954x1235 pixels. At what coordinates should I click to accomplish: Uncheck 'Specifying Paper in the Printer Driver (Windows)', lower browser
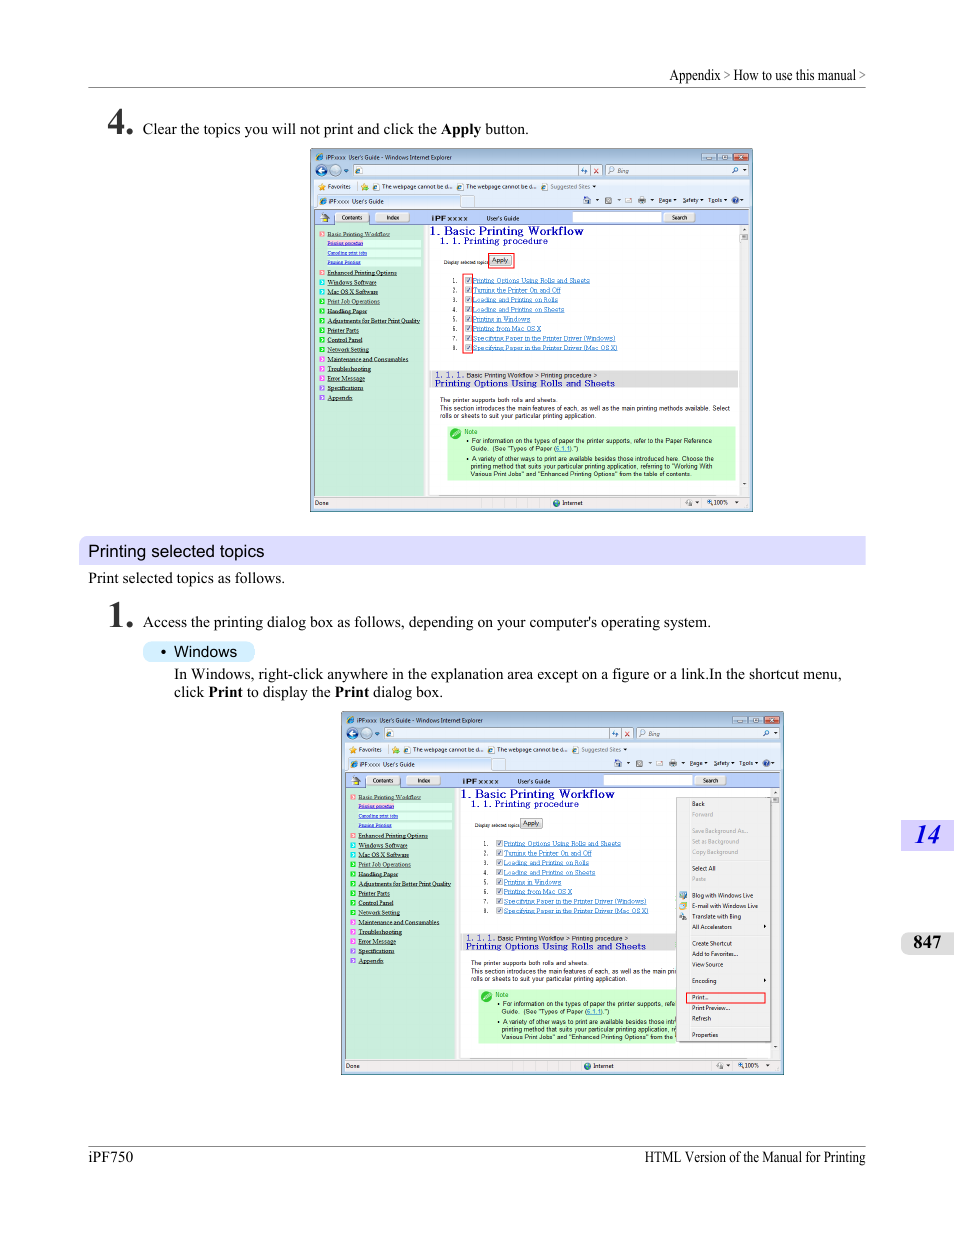pos(499,902)
